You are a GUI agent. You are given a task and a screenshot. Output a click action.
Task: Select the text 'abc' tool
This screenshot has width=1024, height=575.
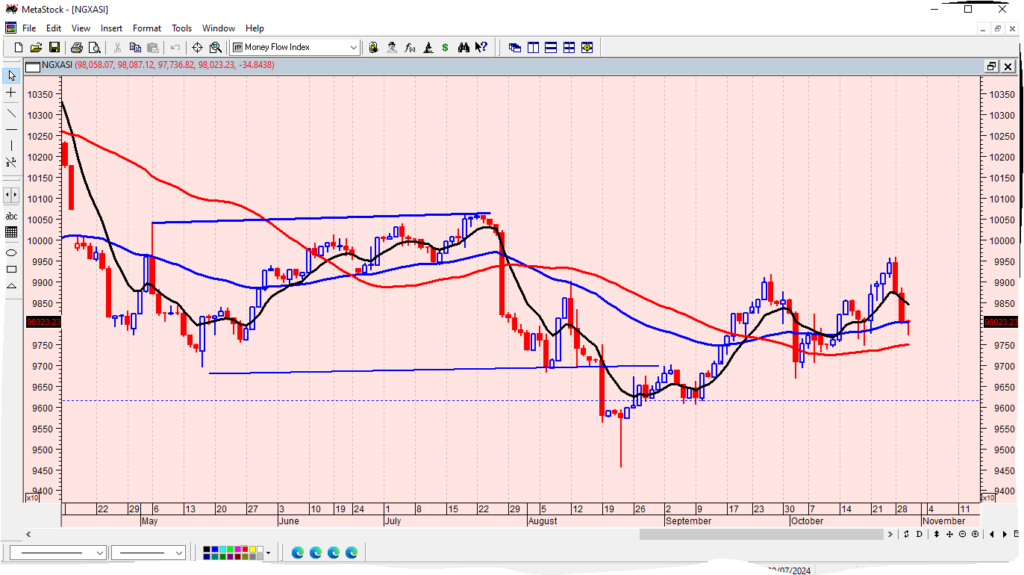click(11, 215)
